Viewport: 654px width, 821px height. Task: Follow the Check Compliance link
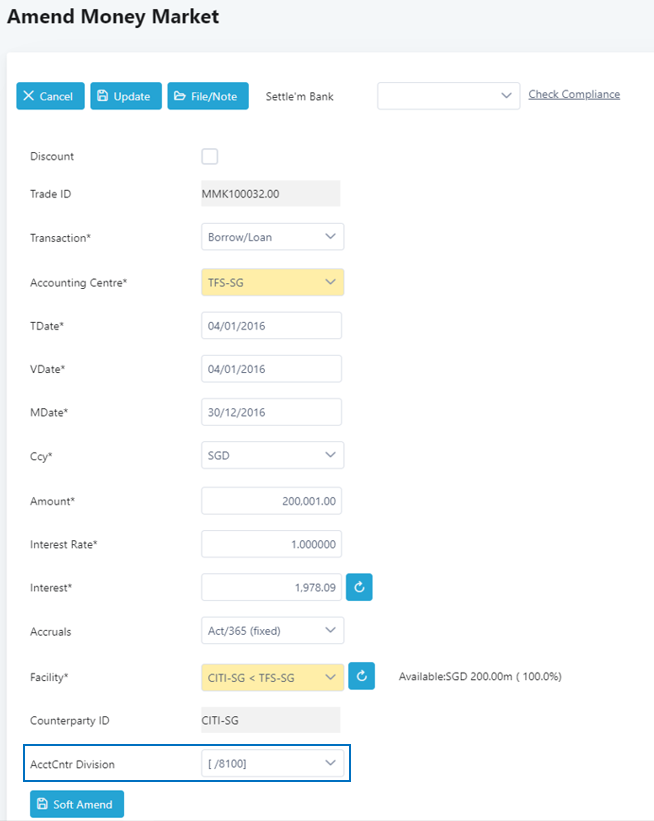pos(574,94)
